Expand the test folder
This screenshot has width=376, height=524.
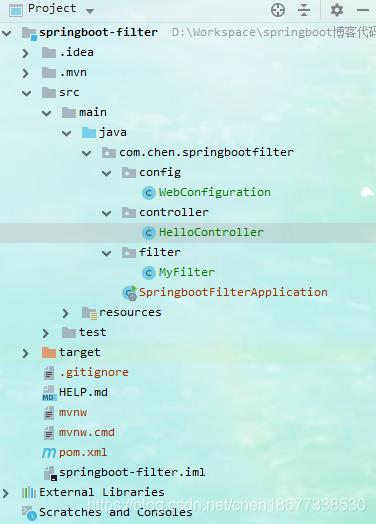click(x=45, y=333)
